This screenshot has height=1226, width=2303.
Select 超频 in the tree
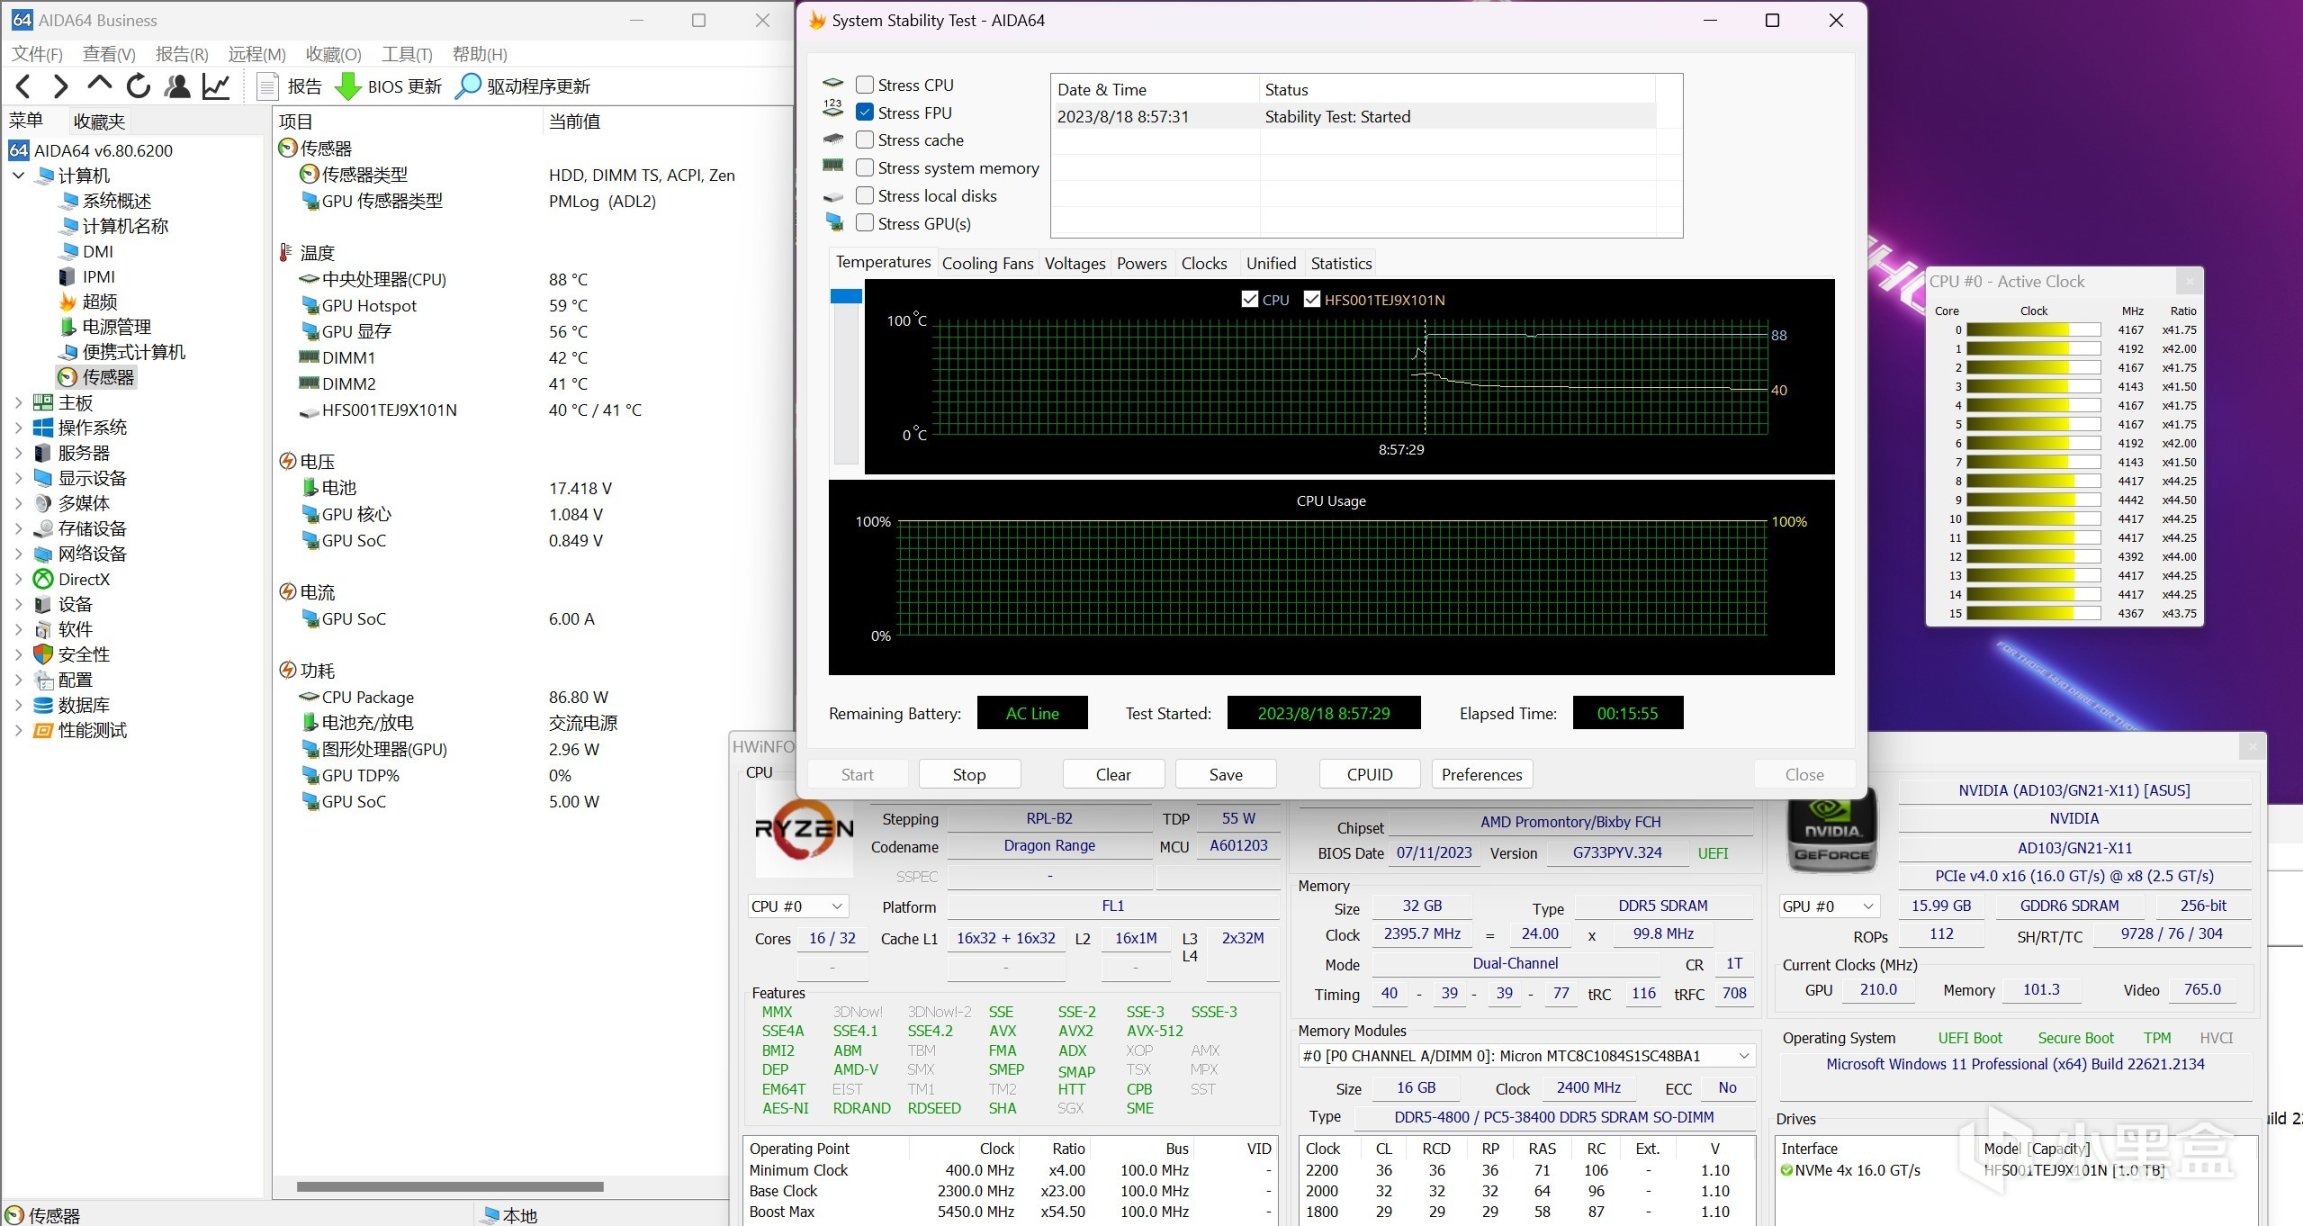click(x=99, y=302)
